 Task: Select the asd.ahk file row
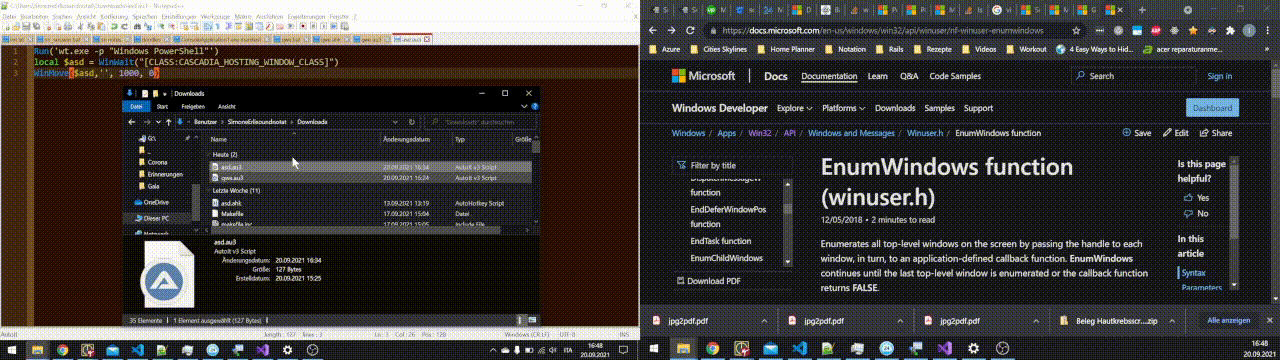click(370, 202)
